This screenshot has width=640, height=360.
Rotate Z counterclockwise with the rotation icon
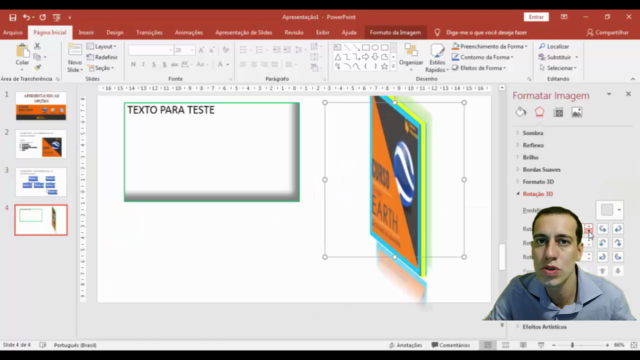pyautogui.click(x=618, y=257)
